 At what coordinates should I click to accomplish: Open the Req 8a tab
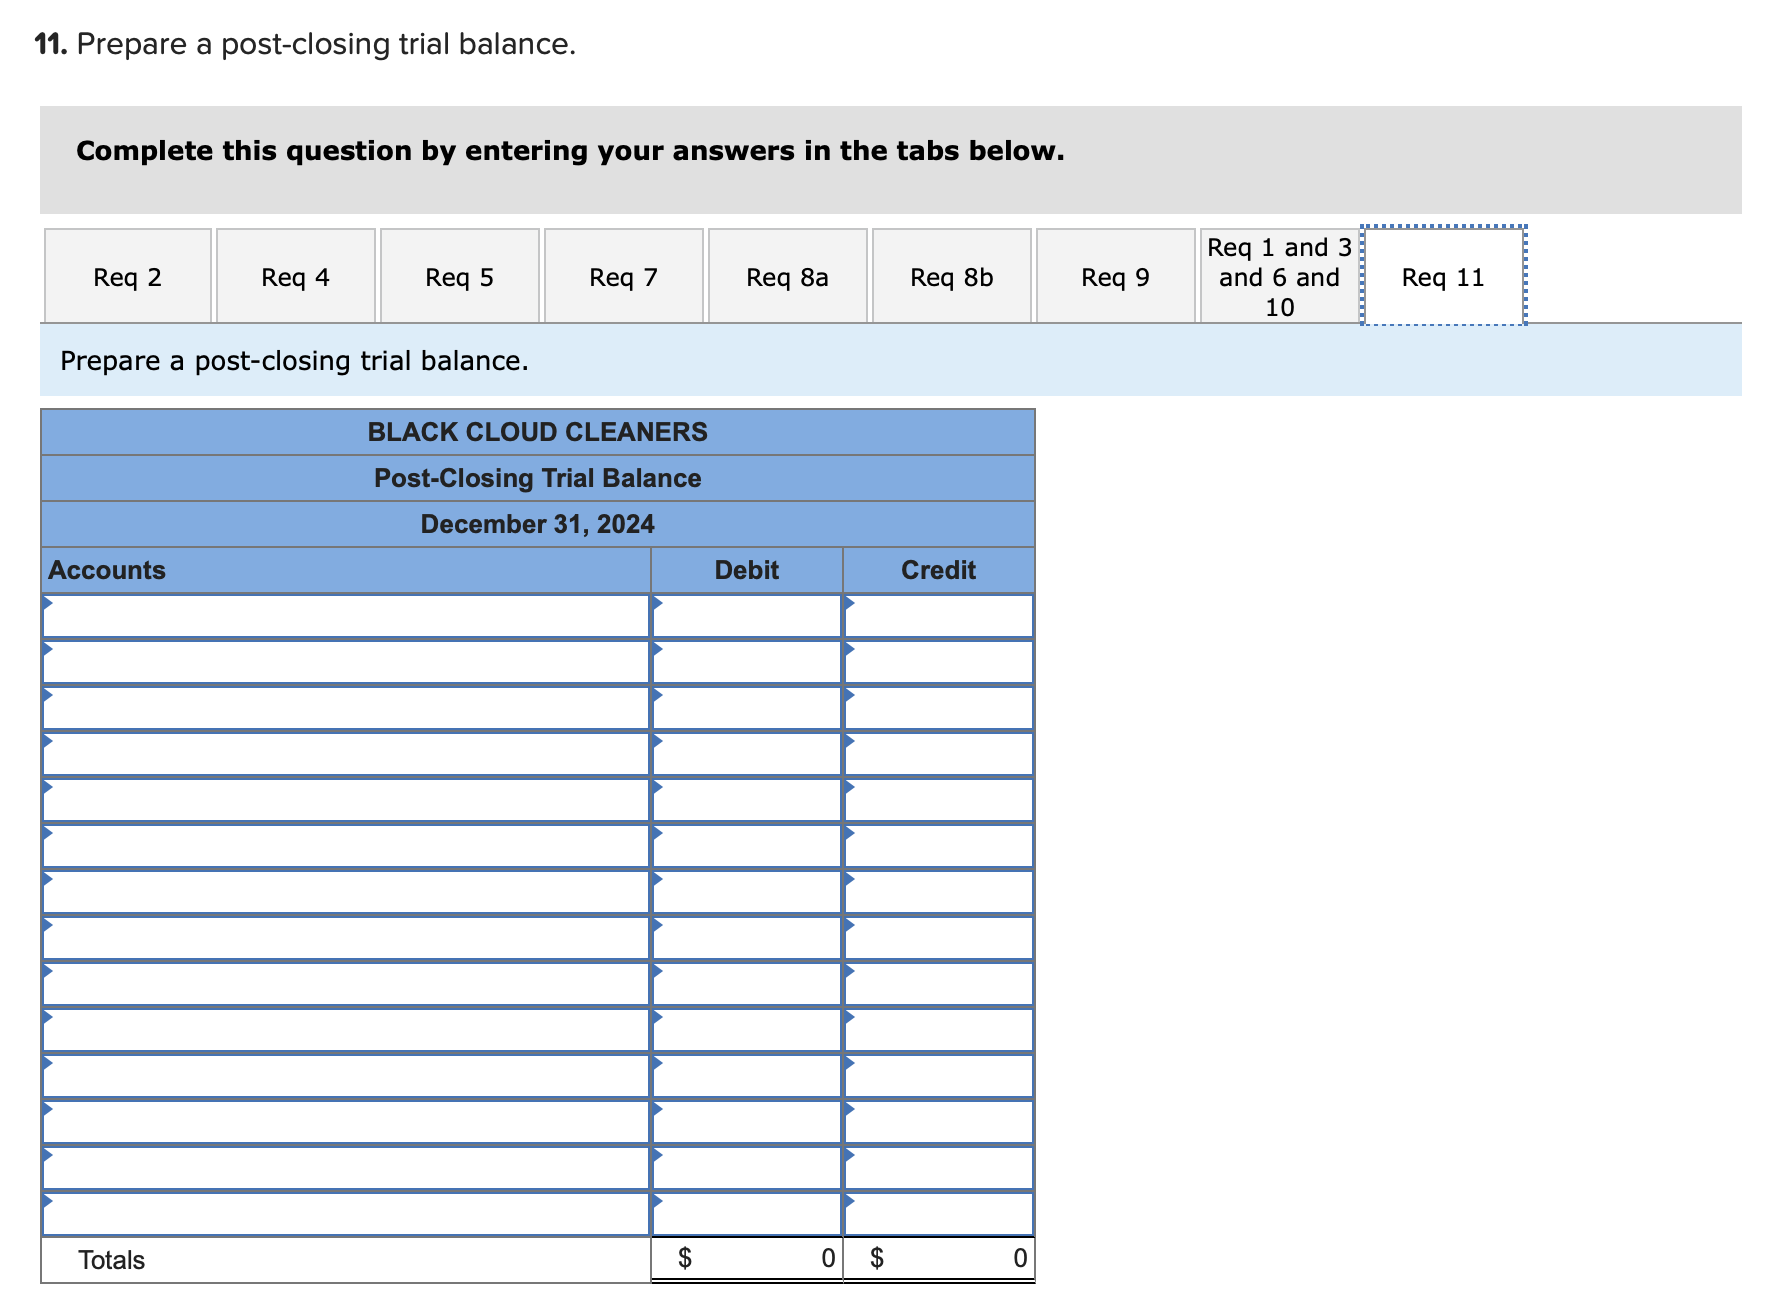coord(787,276)
